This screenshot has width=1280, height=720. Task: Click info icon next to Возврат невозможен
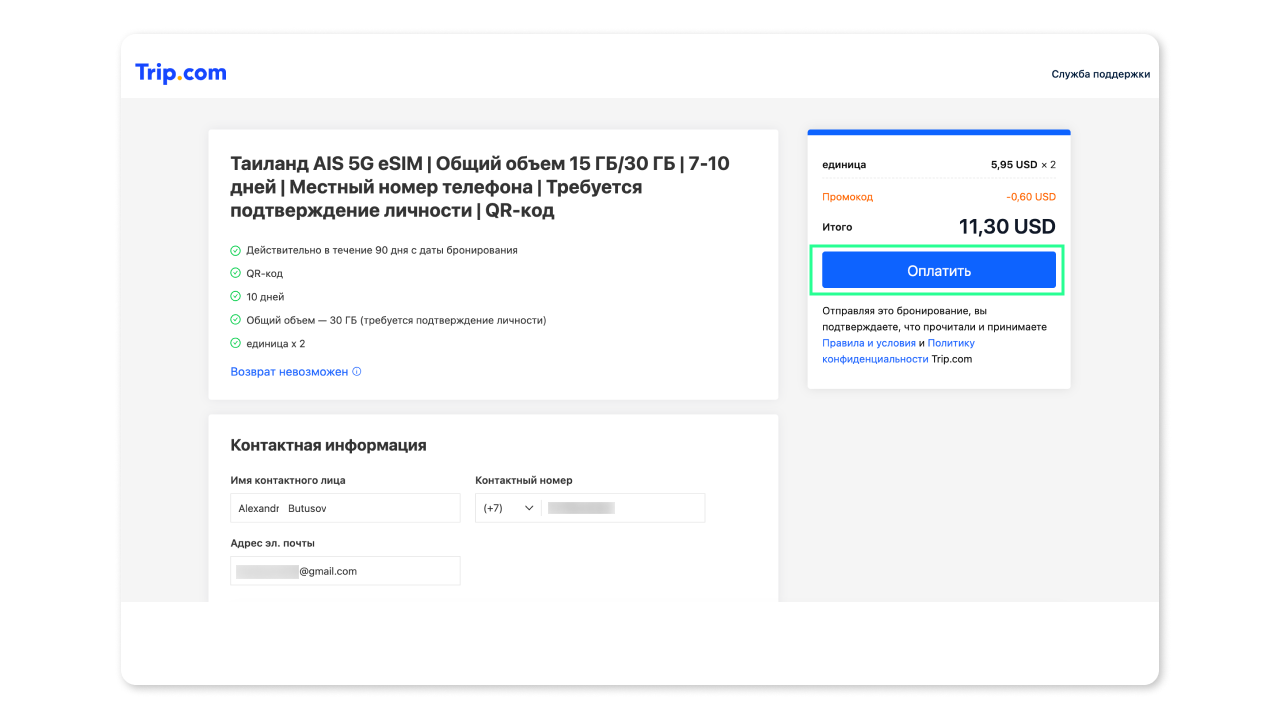(x=357, y=372)
